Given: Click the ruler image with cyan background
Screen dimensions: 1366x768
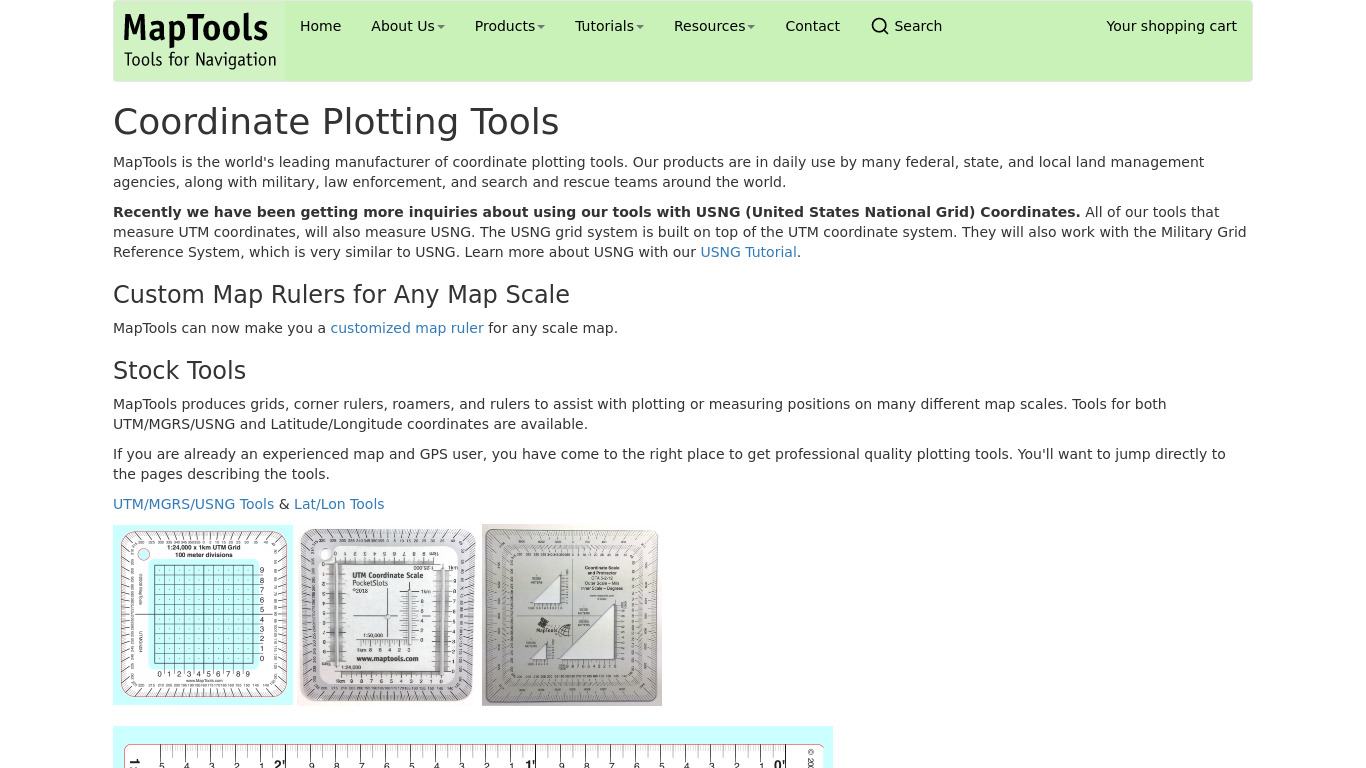Looking at the screenshot, I should pos(473,747).
